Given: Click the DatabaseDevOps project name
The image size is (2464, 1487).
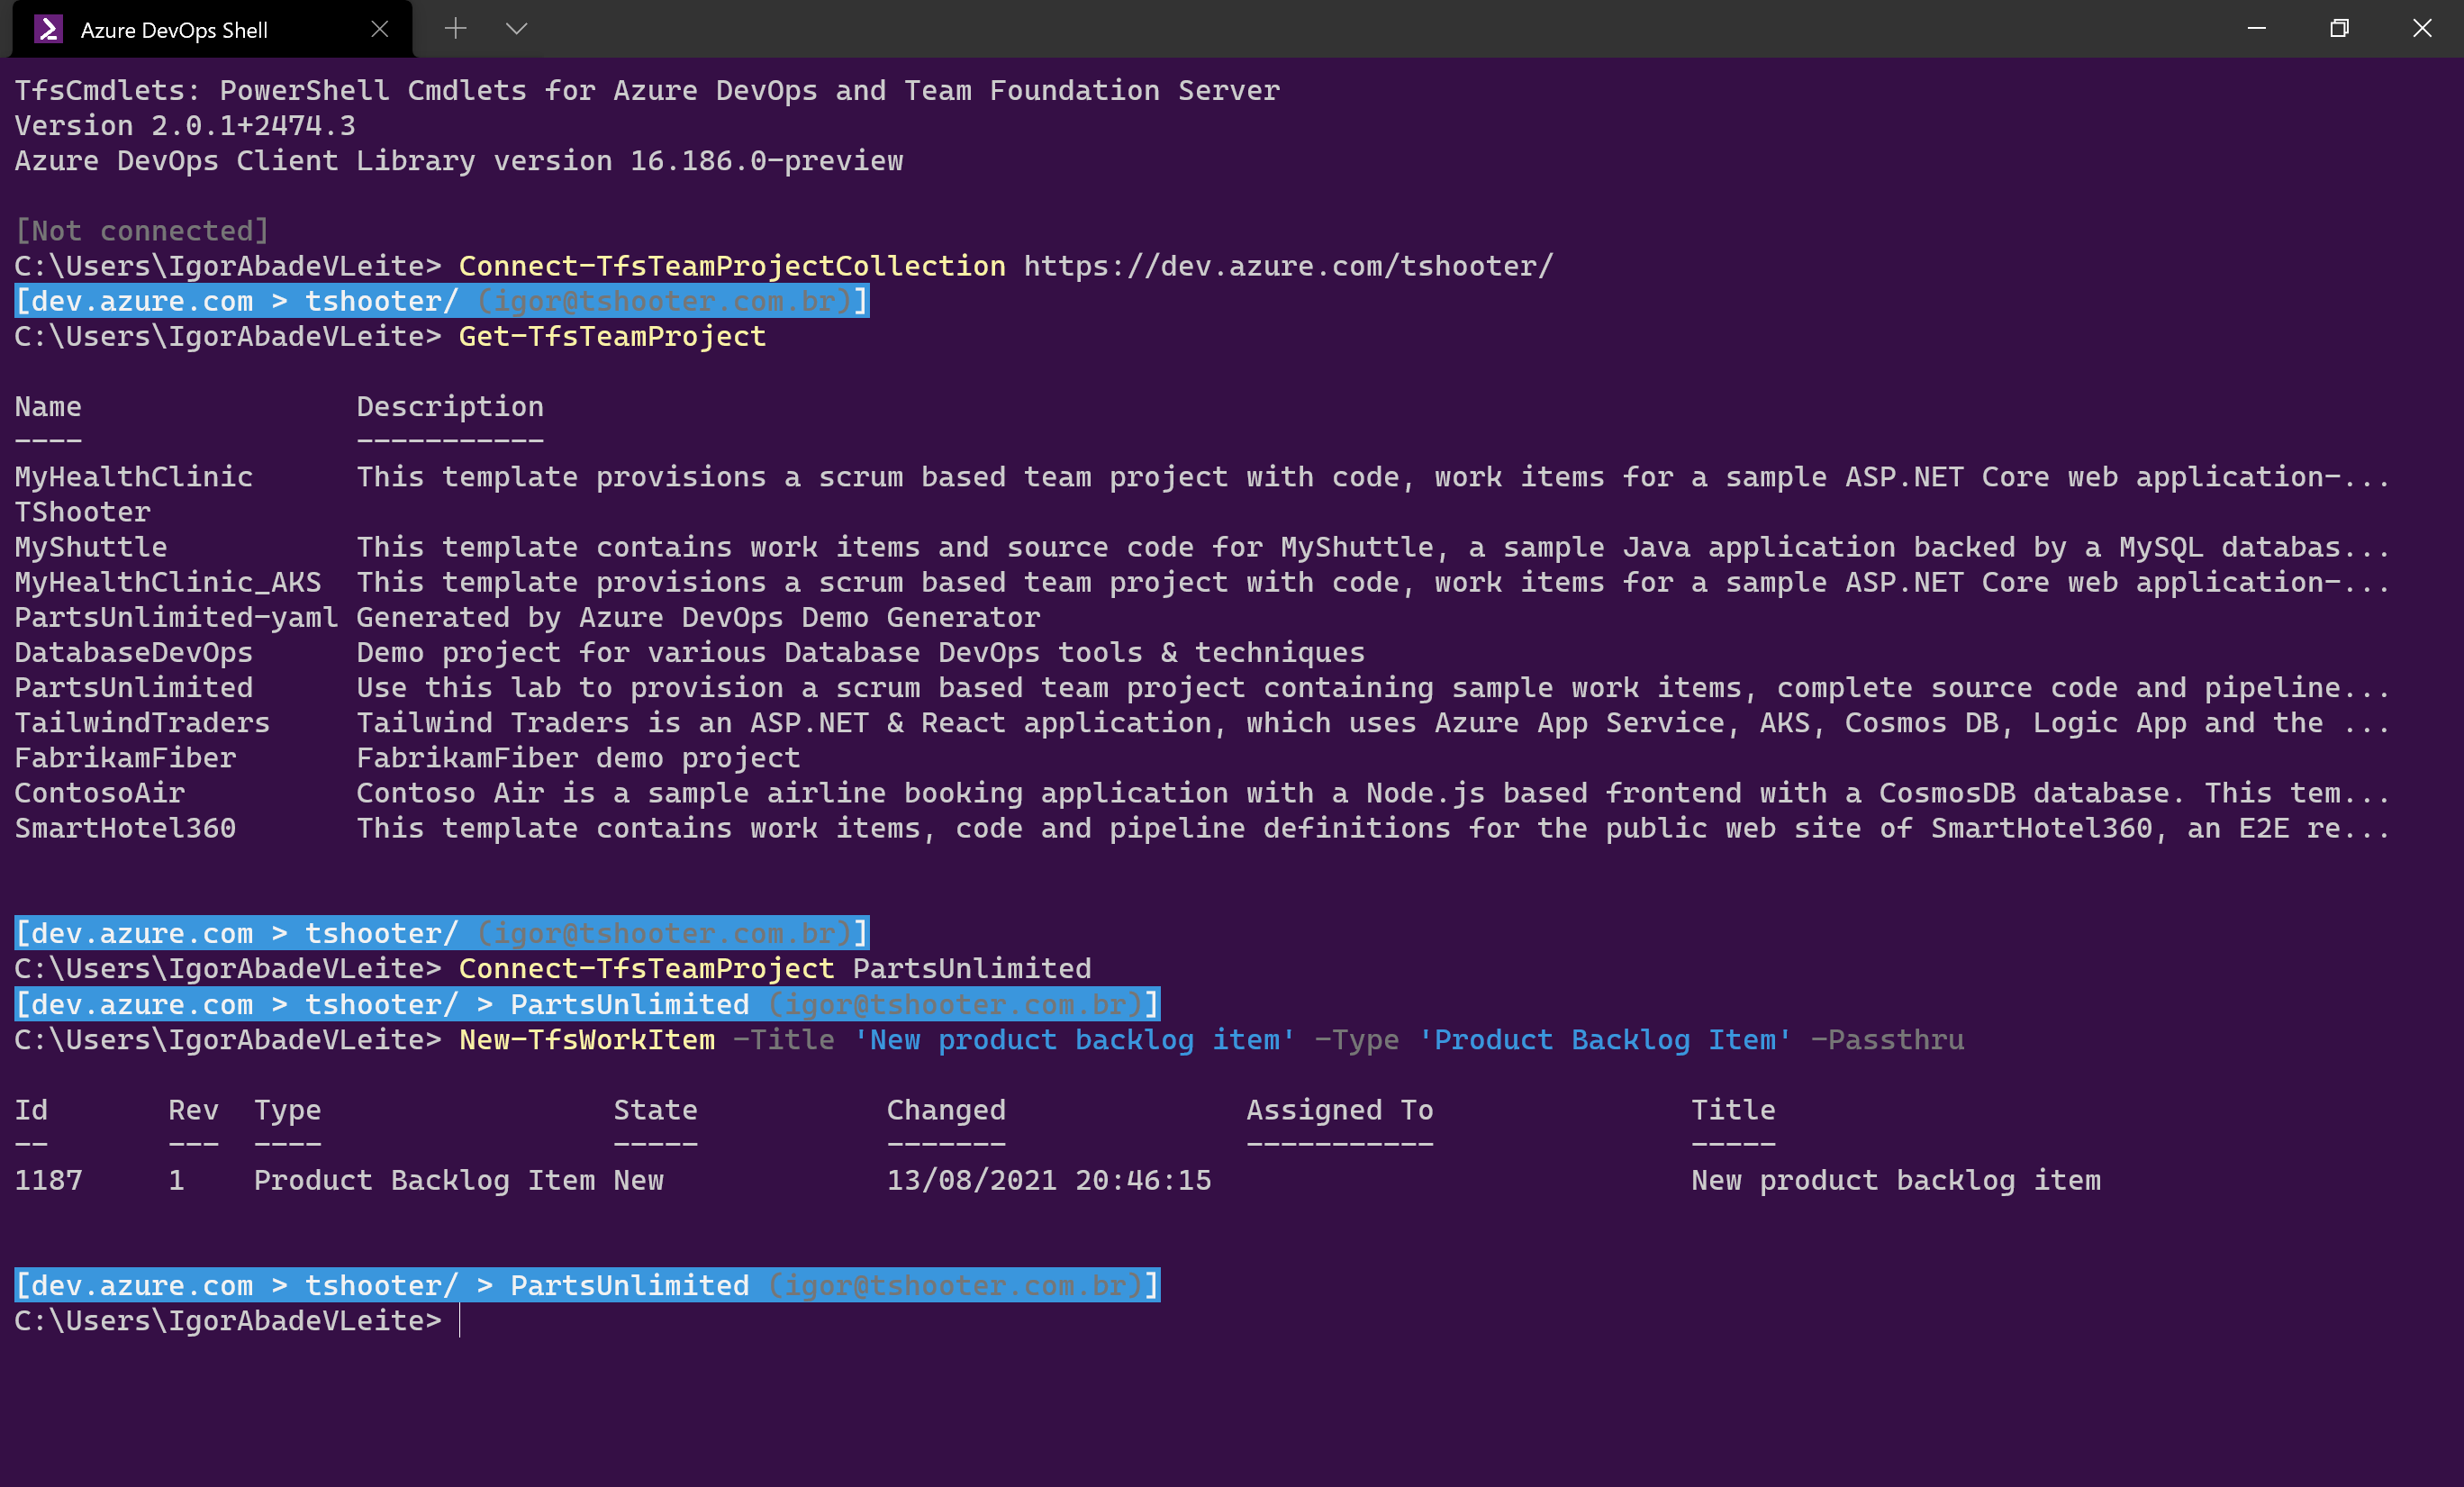Looking at the screenshot, I should point(134,652).
